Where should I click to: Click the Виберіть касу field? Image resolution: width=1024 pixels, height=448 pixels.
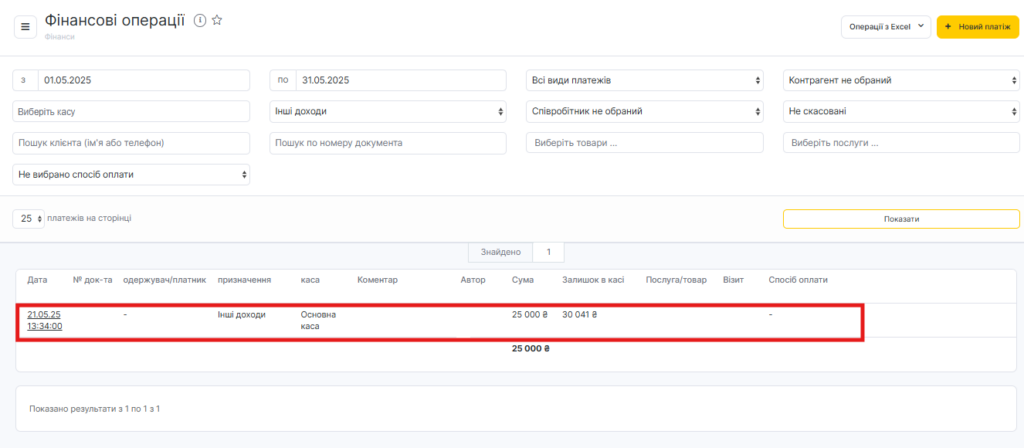point(131,112)
